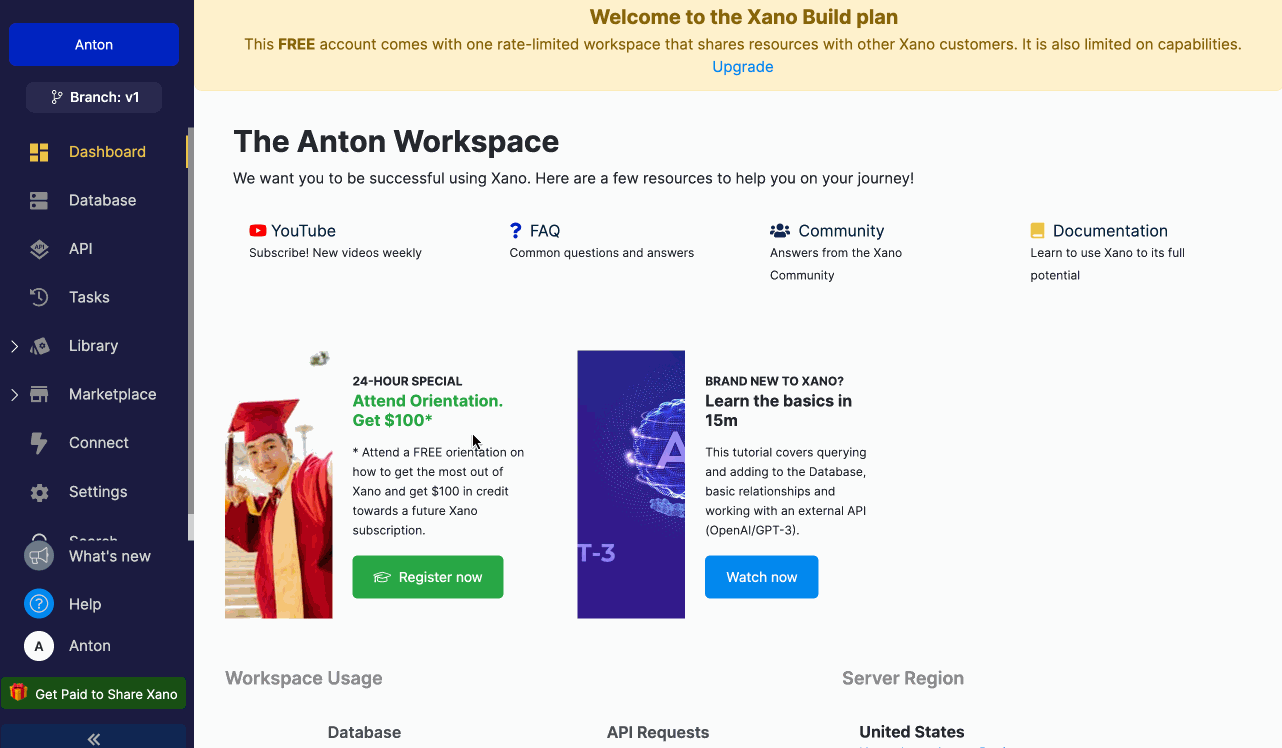Click the '24-HOUR SPECIAL' label

click(407, 381)
